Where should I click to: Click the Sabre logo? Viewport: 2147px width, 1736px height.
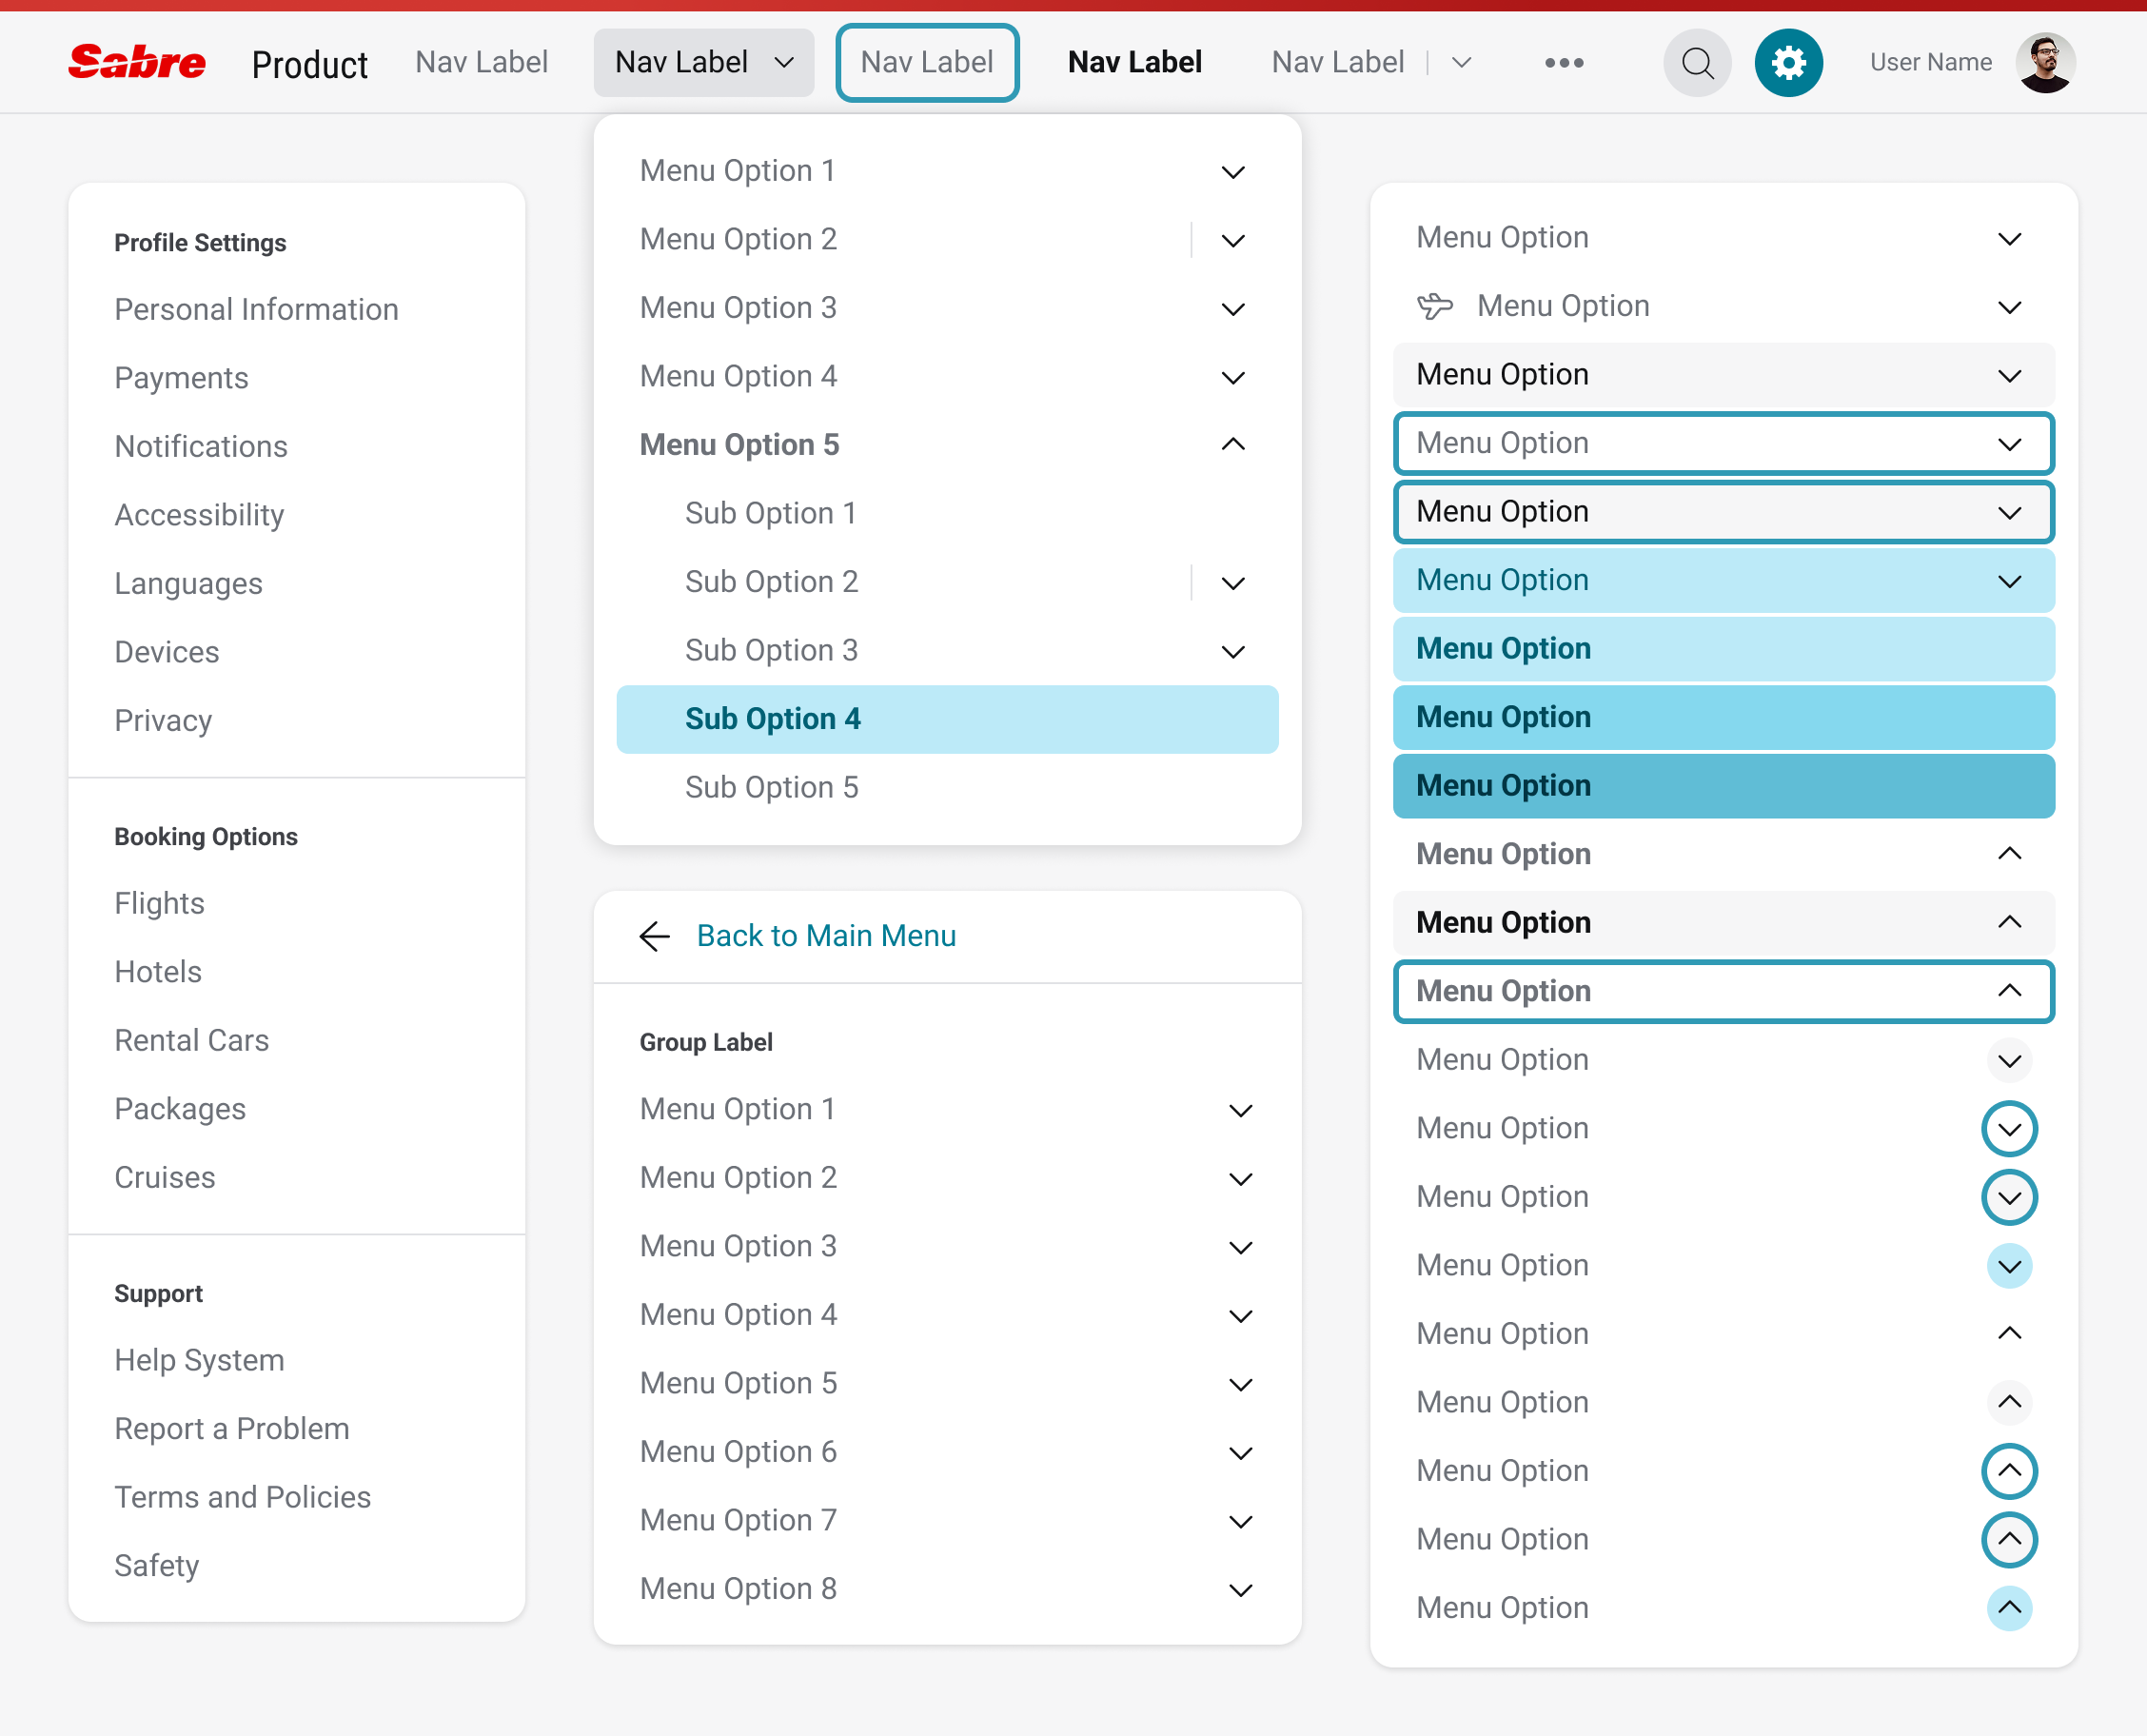(137, 62)
